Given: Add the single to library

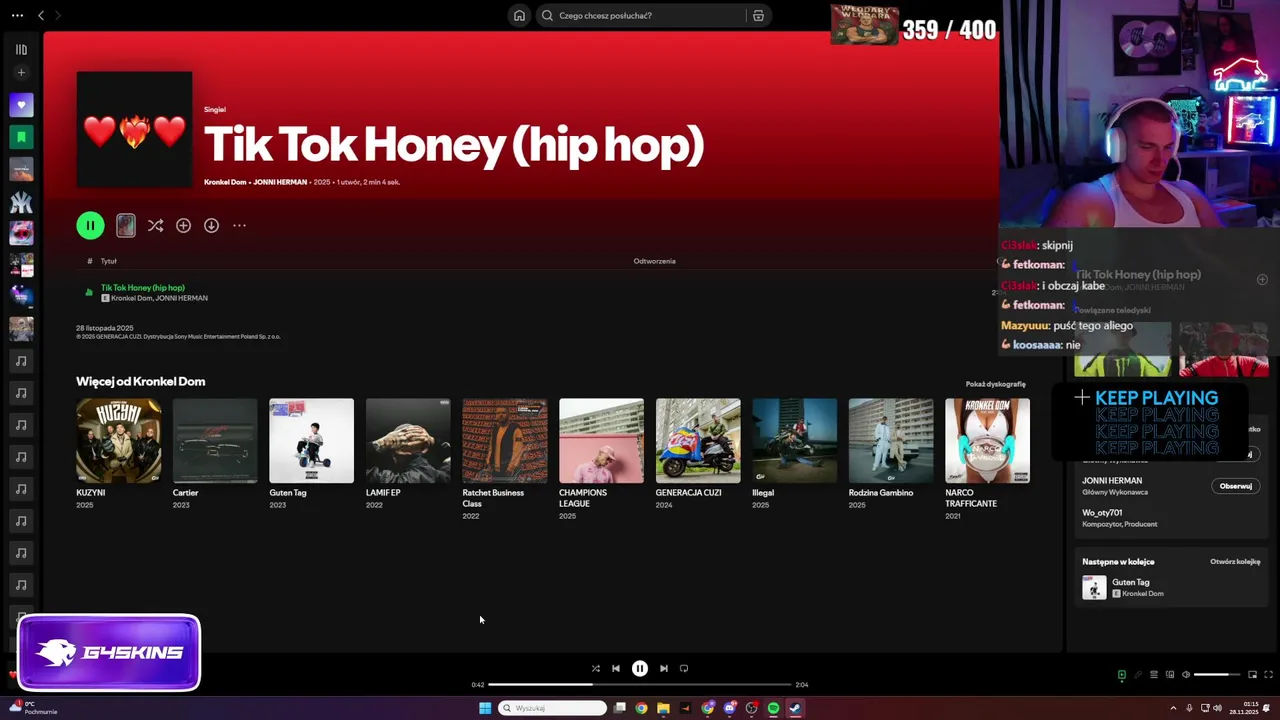Looking at the screenshot, I should (183, 225).
